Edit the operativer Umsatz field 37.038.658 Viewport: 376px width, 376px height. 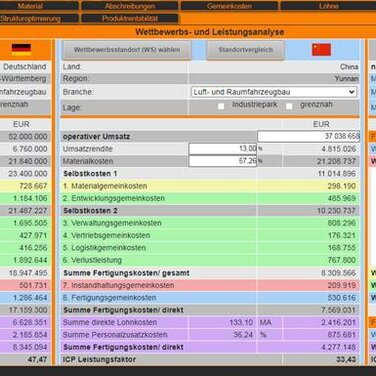309,136
